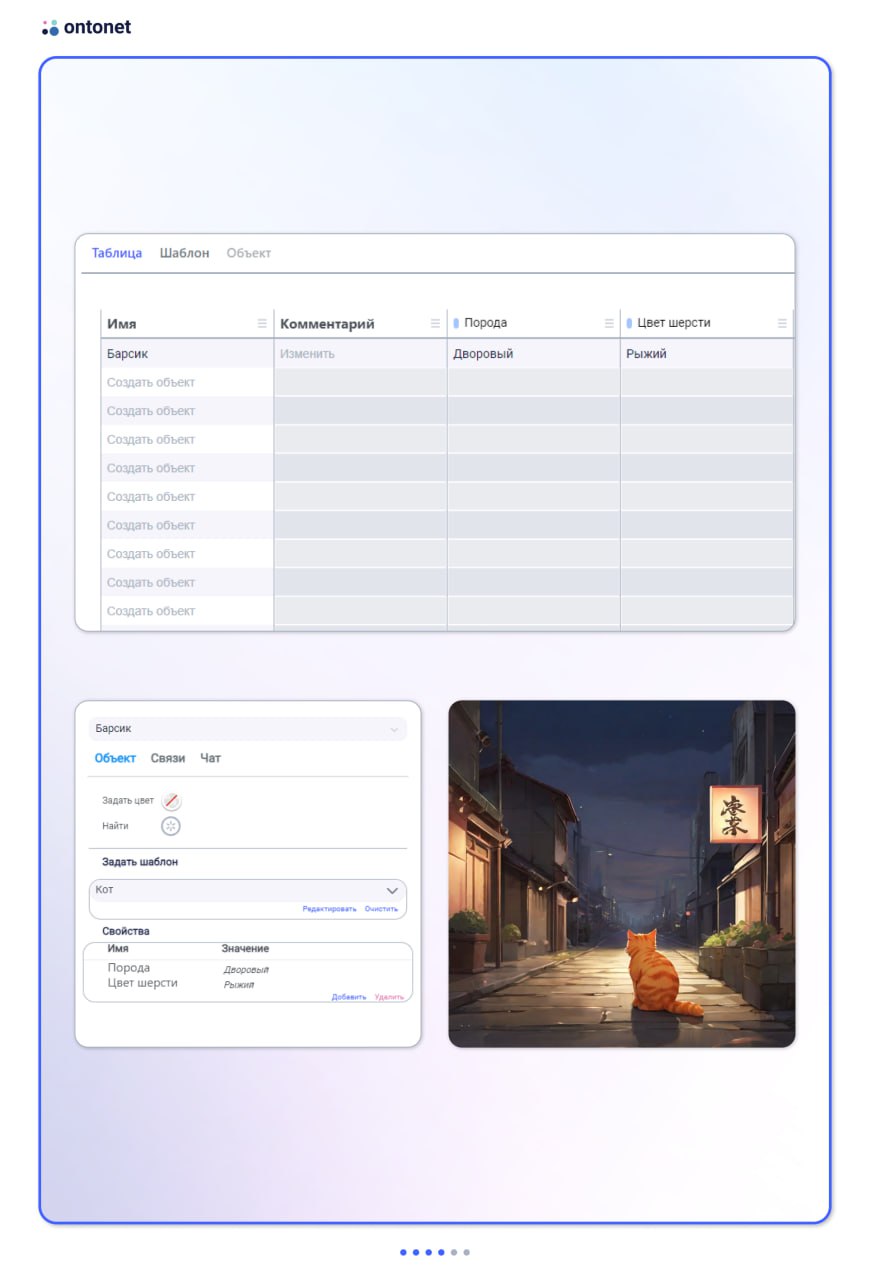Open the grey Объект tab beside Шаблон

(x=249, y=253)
